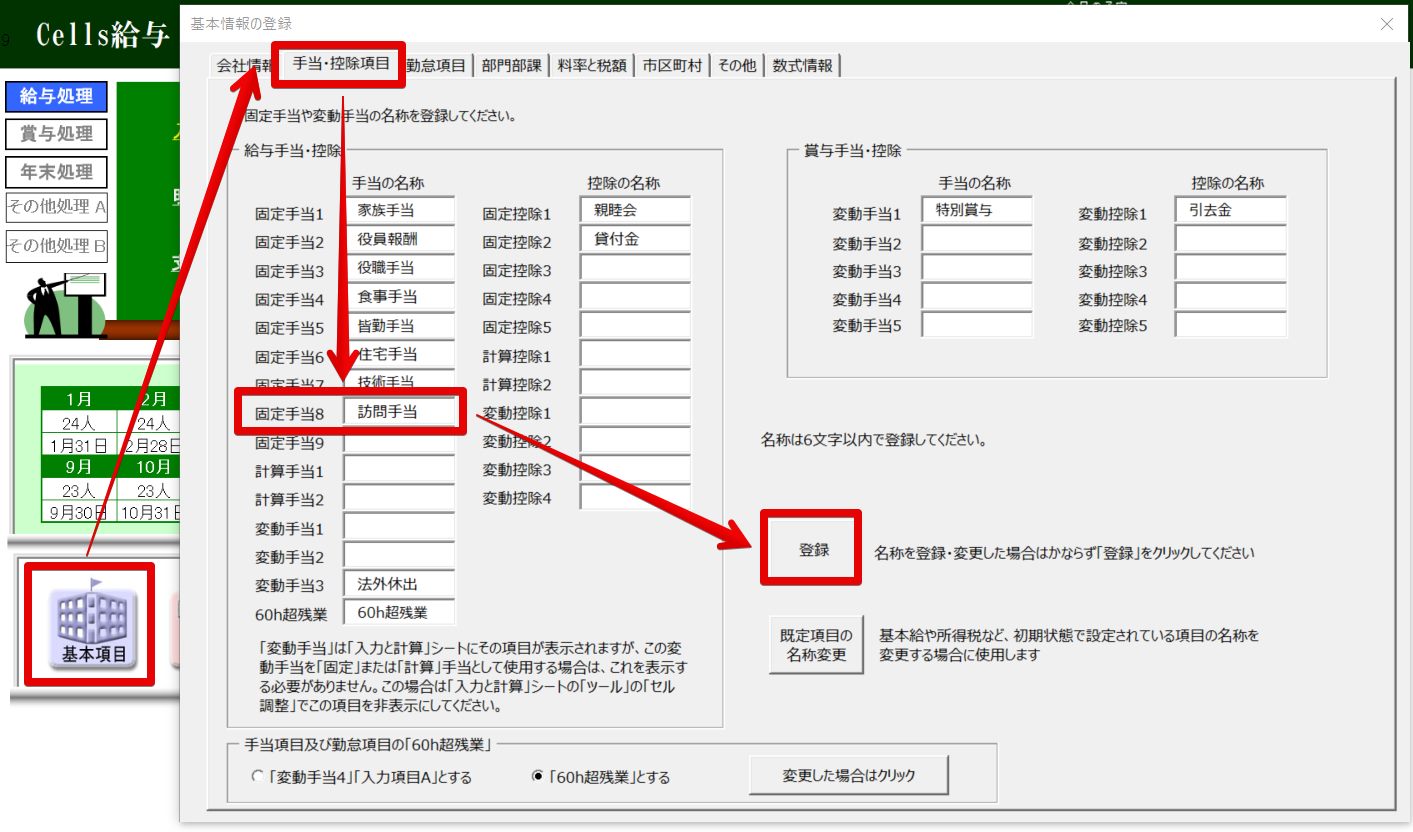The height and width of the screenshot is (832, 1413).
Task: Click the 既定項目の名称変更 button
Action: (x=816, y=645)
